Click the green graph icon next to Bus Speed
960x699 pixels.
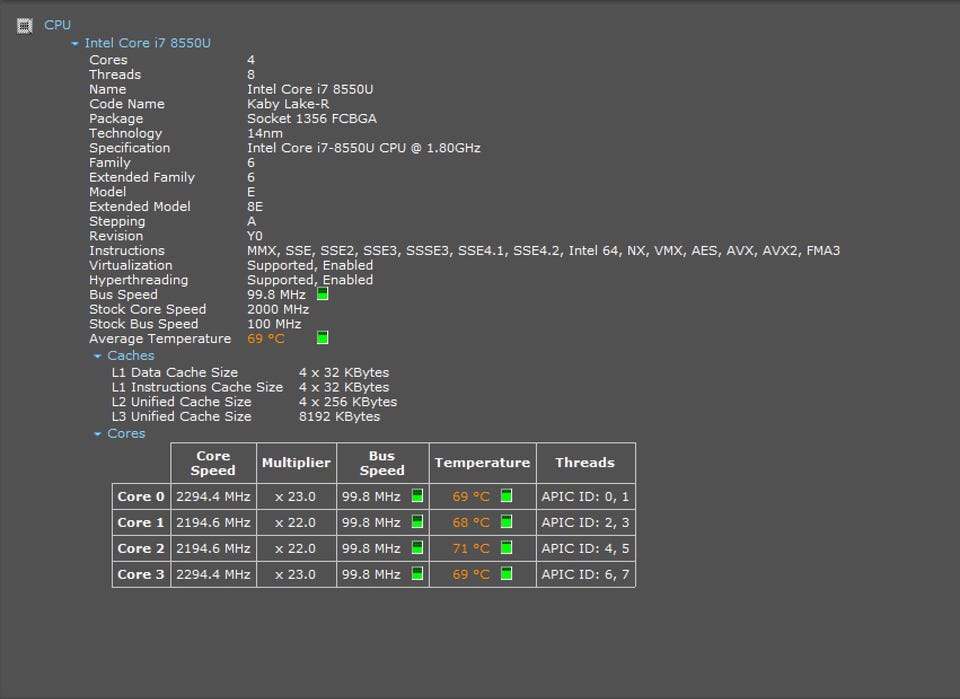(x=322, y=294)
